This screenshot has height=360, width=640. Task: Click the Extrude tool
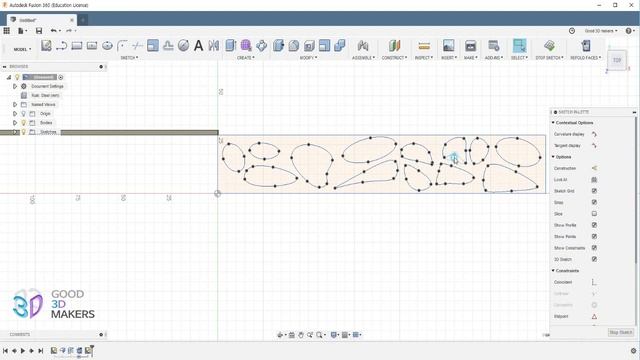tap(231, 45)
